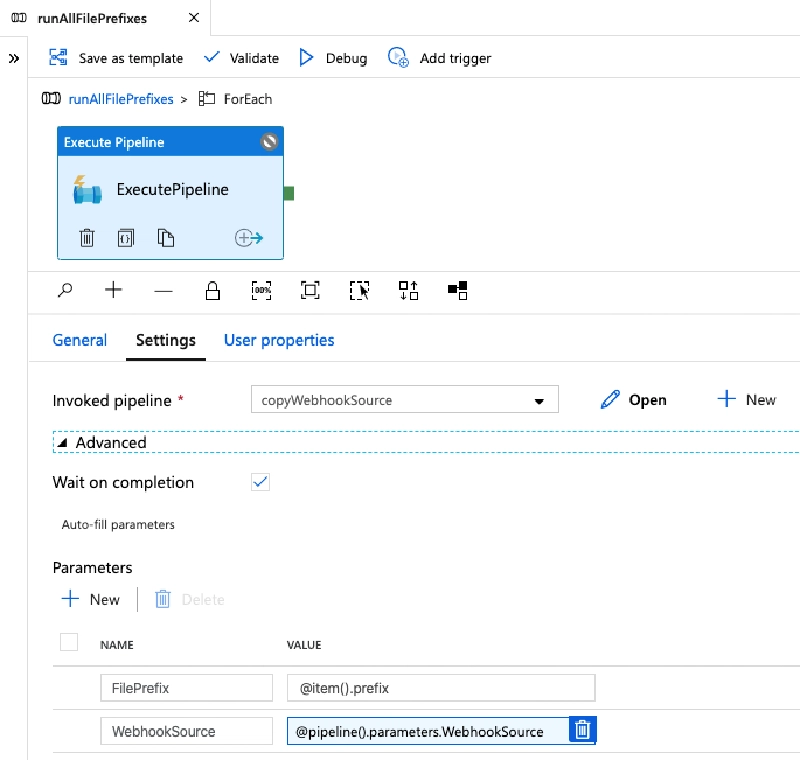Lock the pipeline canvas
The width and height of the screenshot is (800, 760).
211,290
